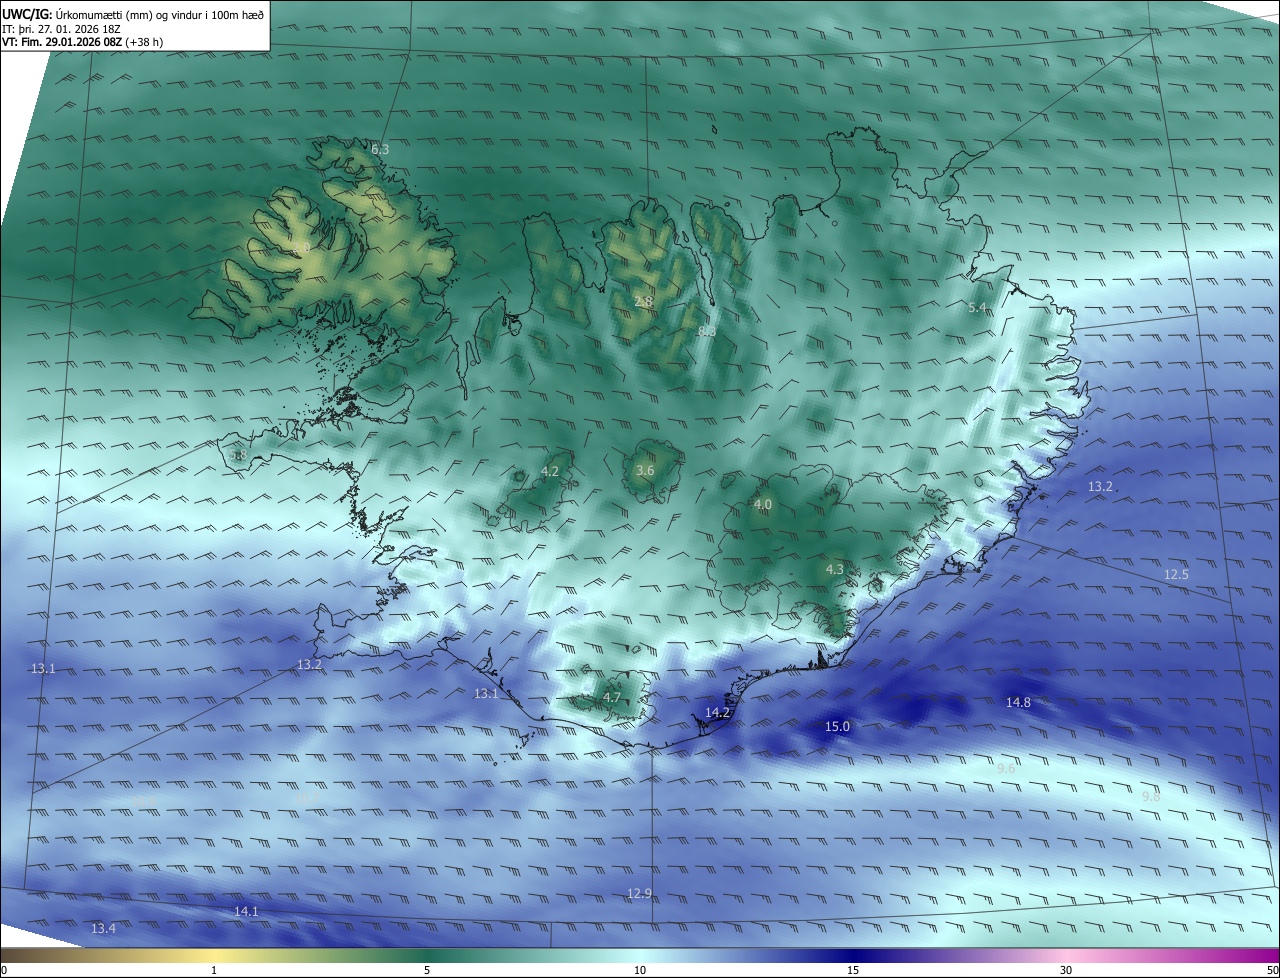Viewport: 1280px width, 978px height.
Task: Click the 14.1 value label on the map
Action: [x=246, y=911]
